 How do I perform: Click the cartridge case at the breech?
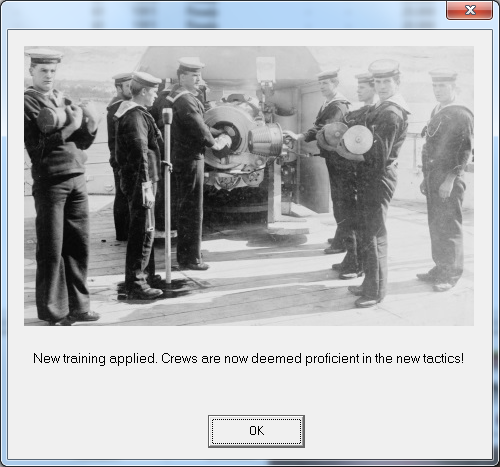click(x=266, y=139)
